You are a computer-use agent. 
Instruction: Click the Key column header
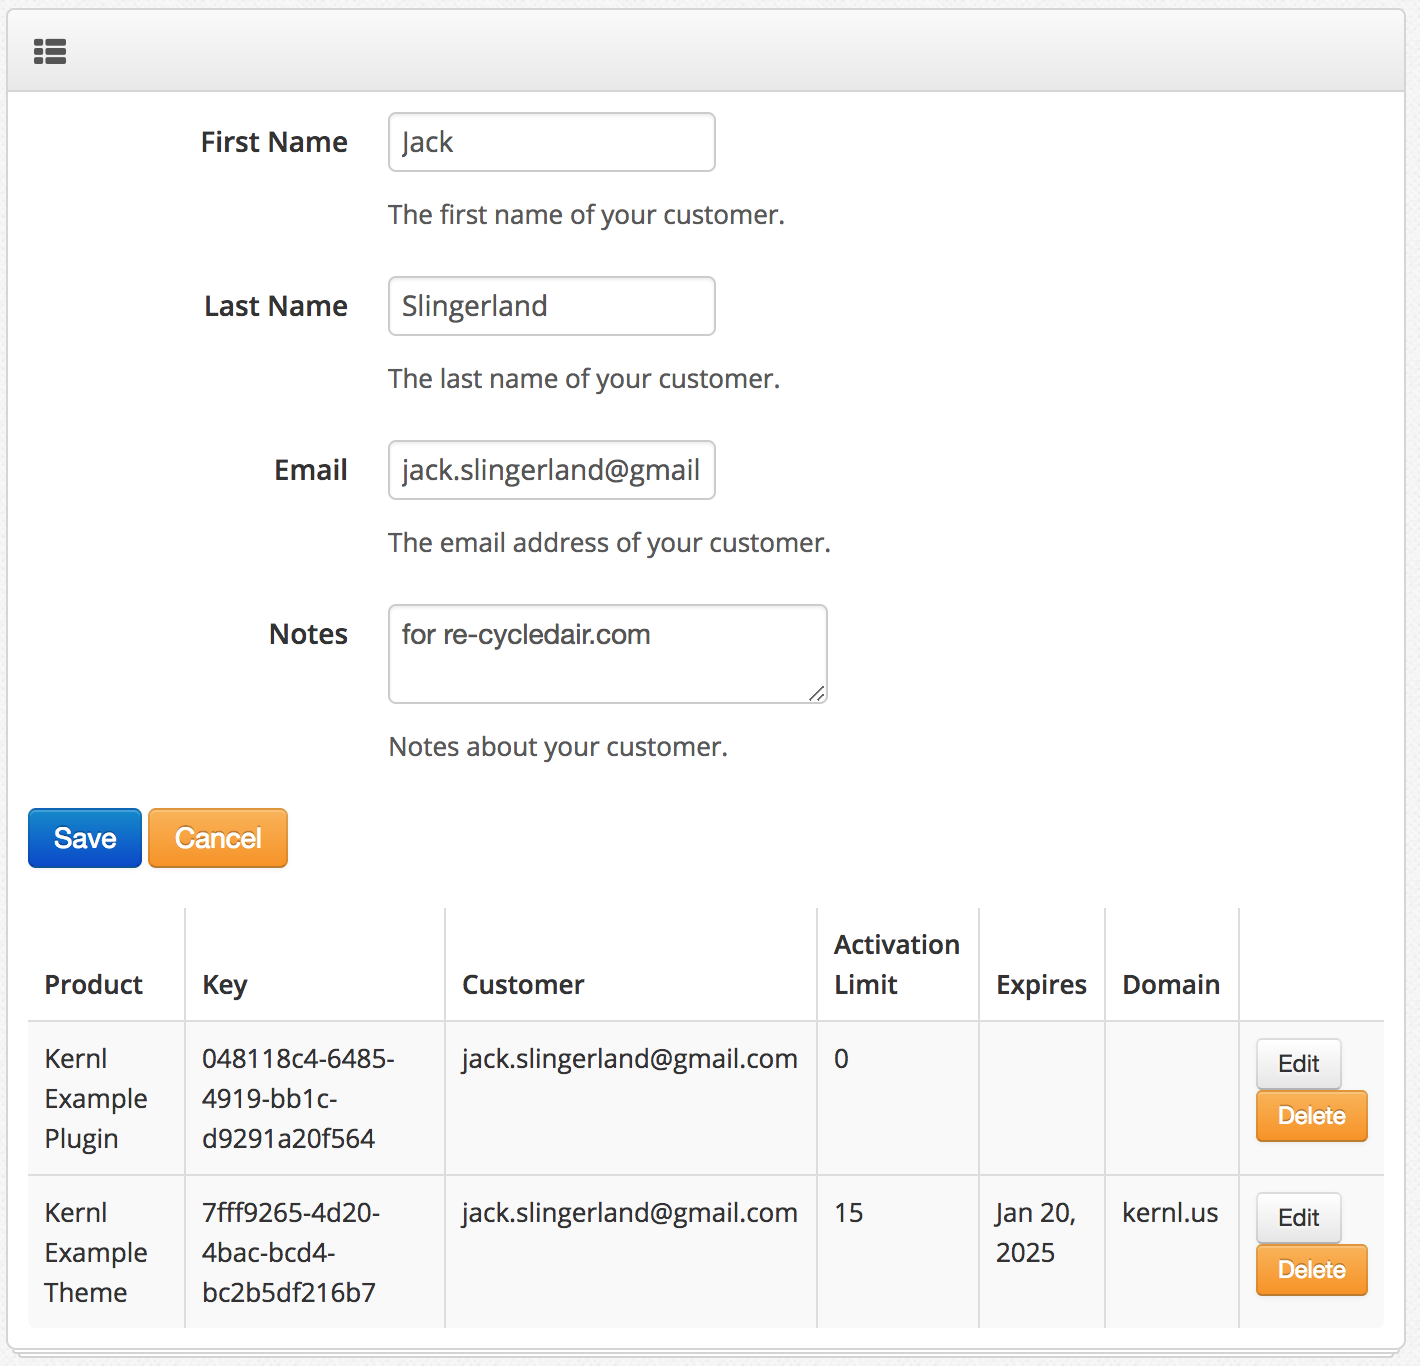224,984
